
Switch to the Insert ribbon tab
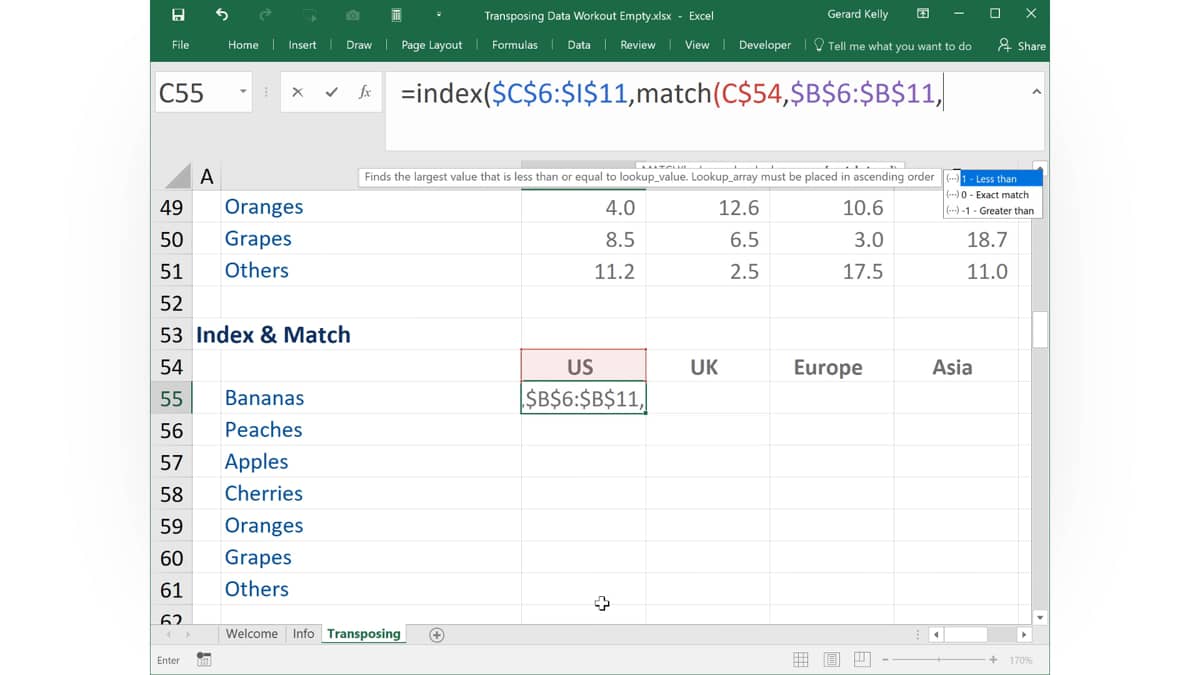pyautogui.click(x=302, y=45)
